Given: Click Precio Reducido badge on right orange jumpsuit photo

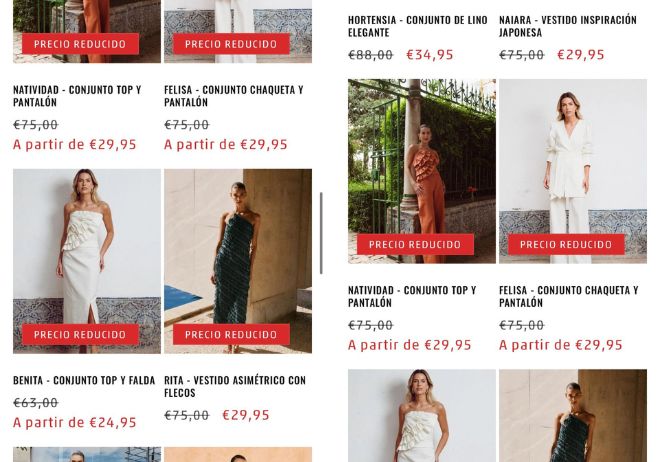Looking at the screenshot, I should 415,244.
